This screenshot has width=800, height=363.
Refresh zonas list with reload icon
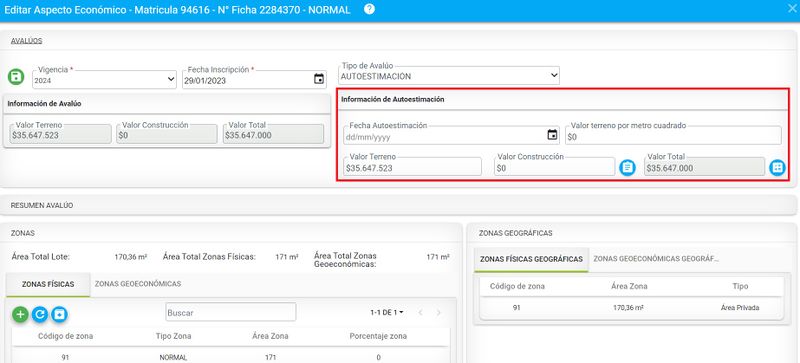pos(40,314)
